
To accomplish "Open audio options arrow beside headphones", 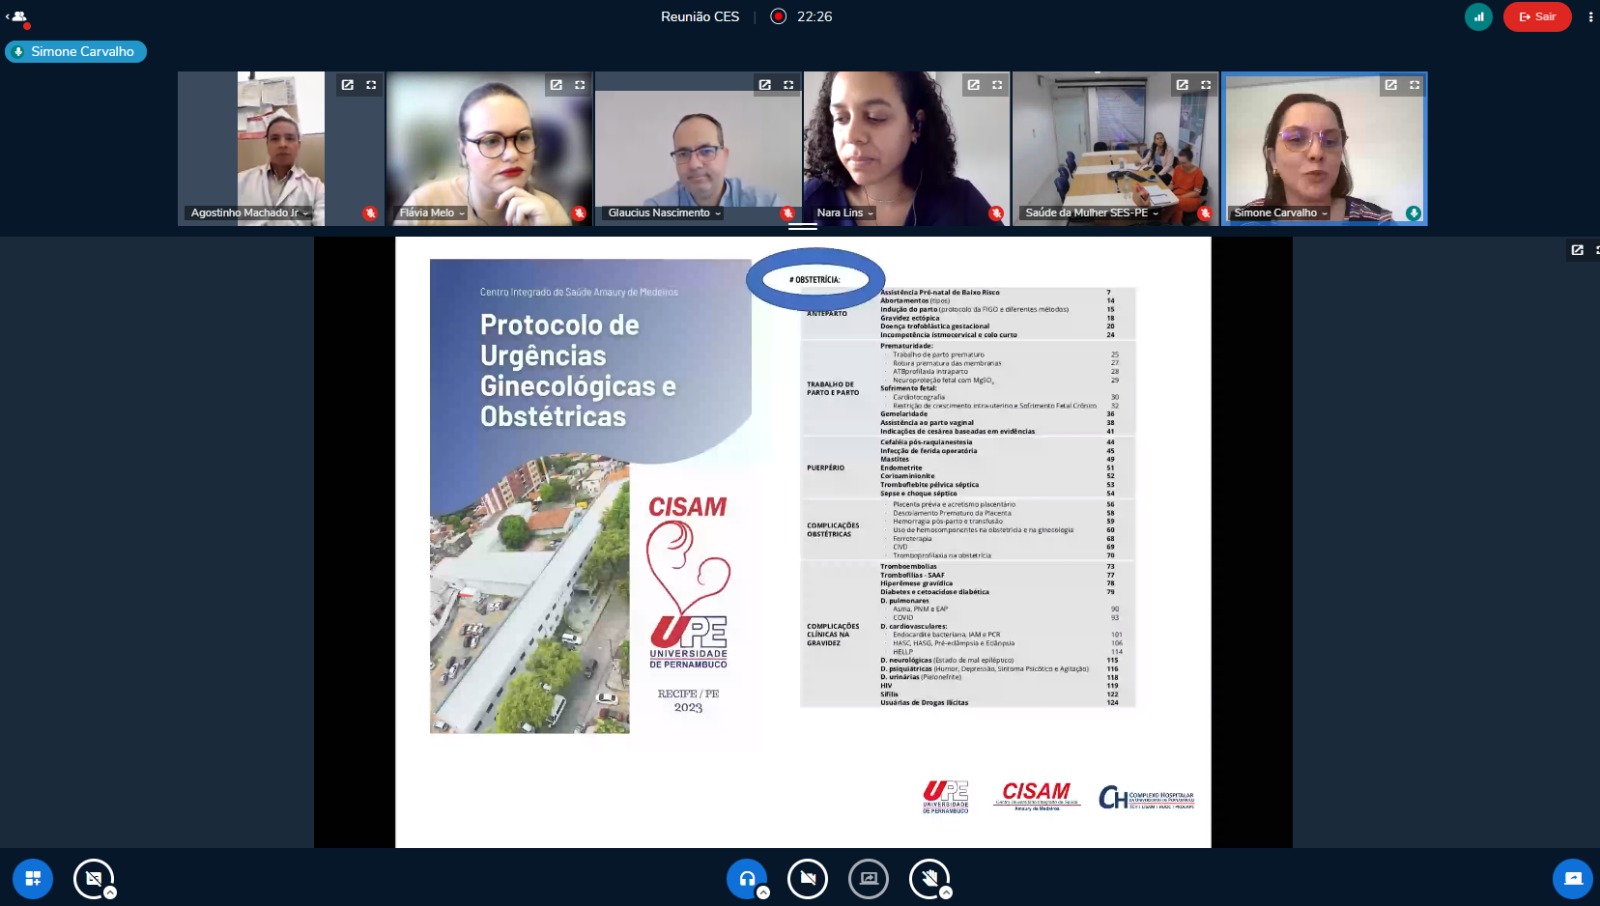I will pyautogui.click(x=763, y=892).
